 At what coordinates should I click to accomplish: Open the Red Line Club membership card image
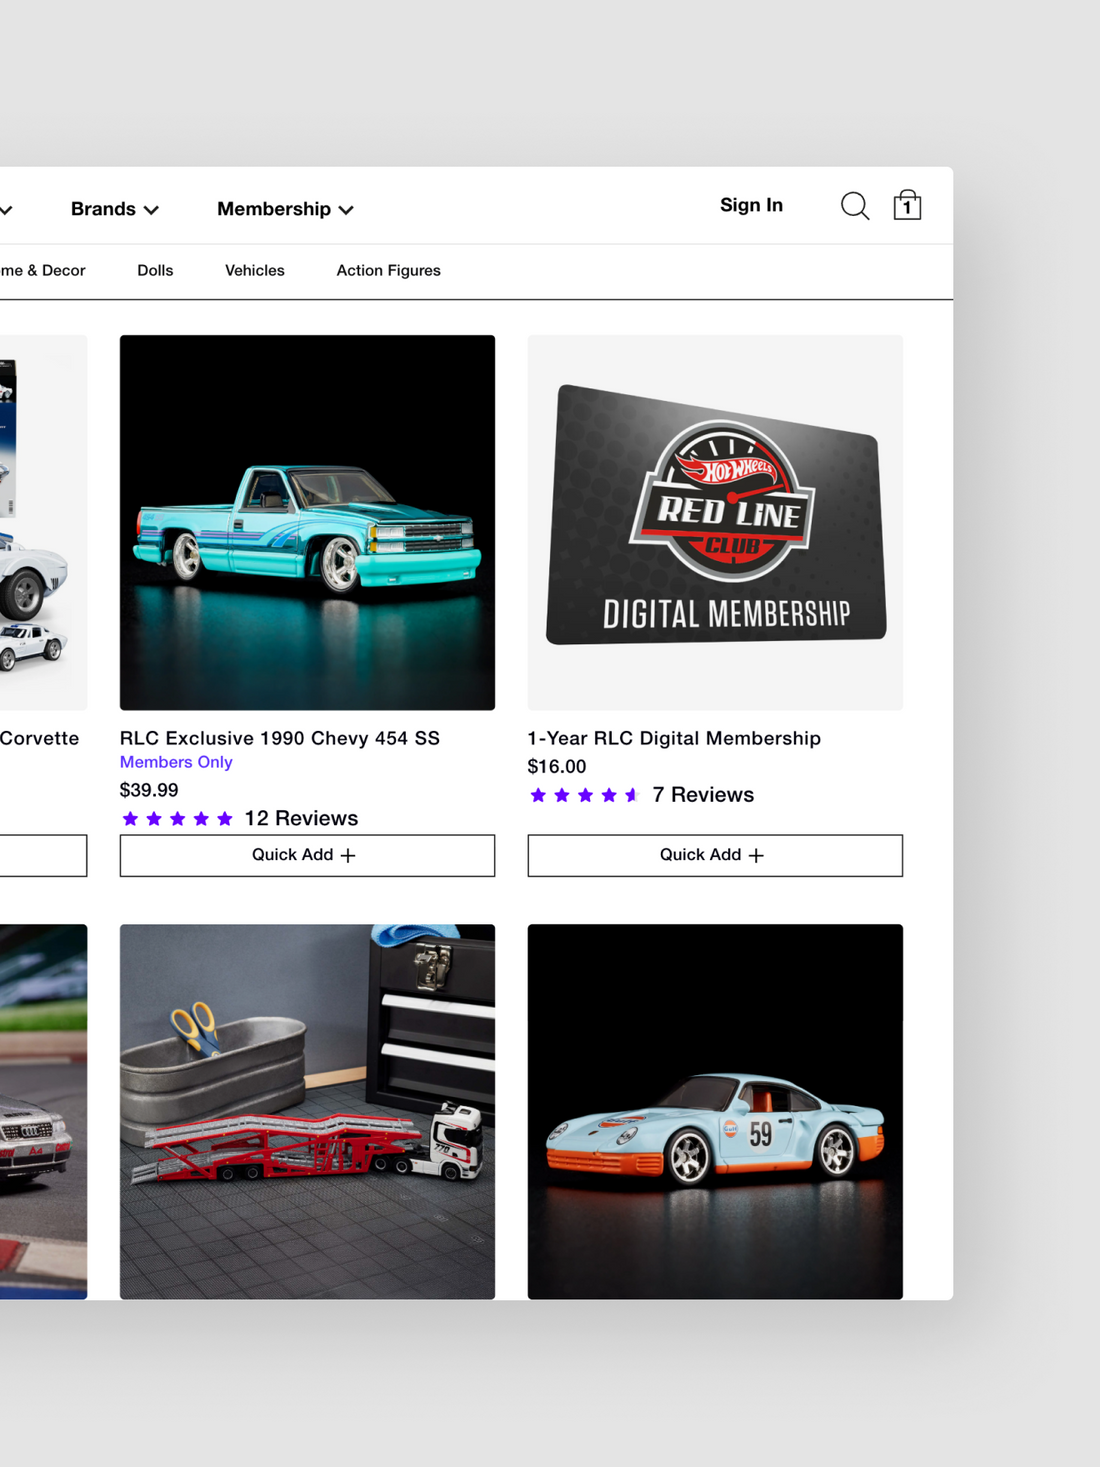click(714, 522)
